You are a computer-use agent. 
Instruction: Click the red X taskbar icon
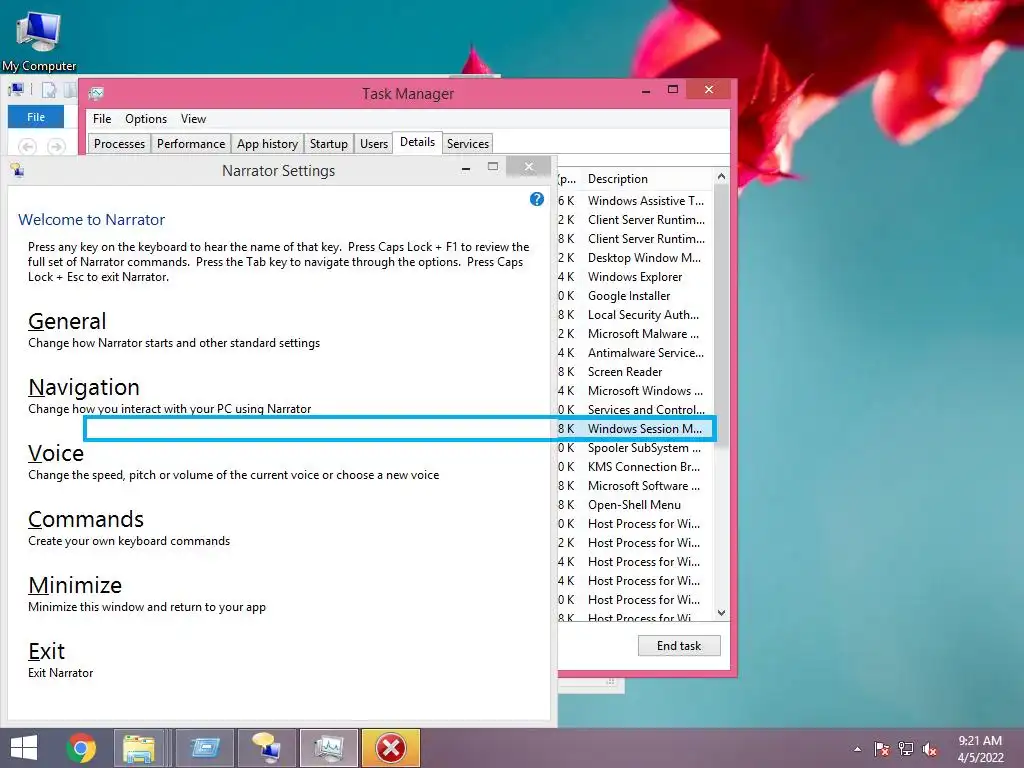[391, 748]
